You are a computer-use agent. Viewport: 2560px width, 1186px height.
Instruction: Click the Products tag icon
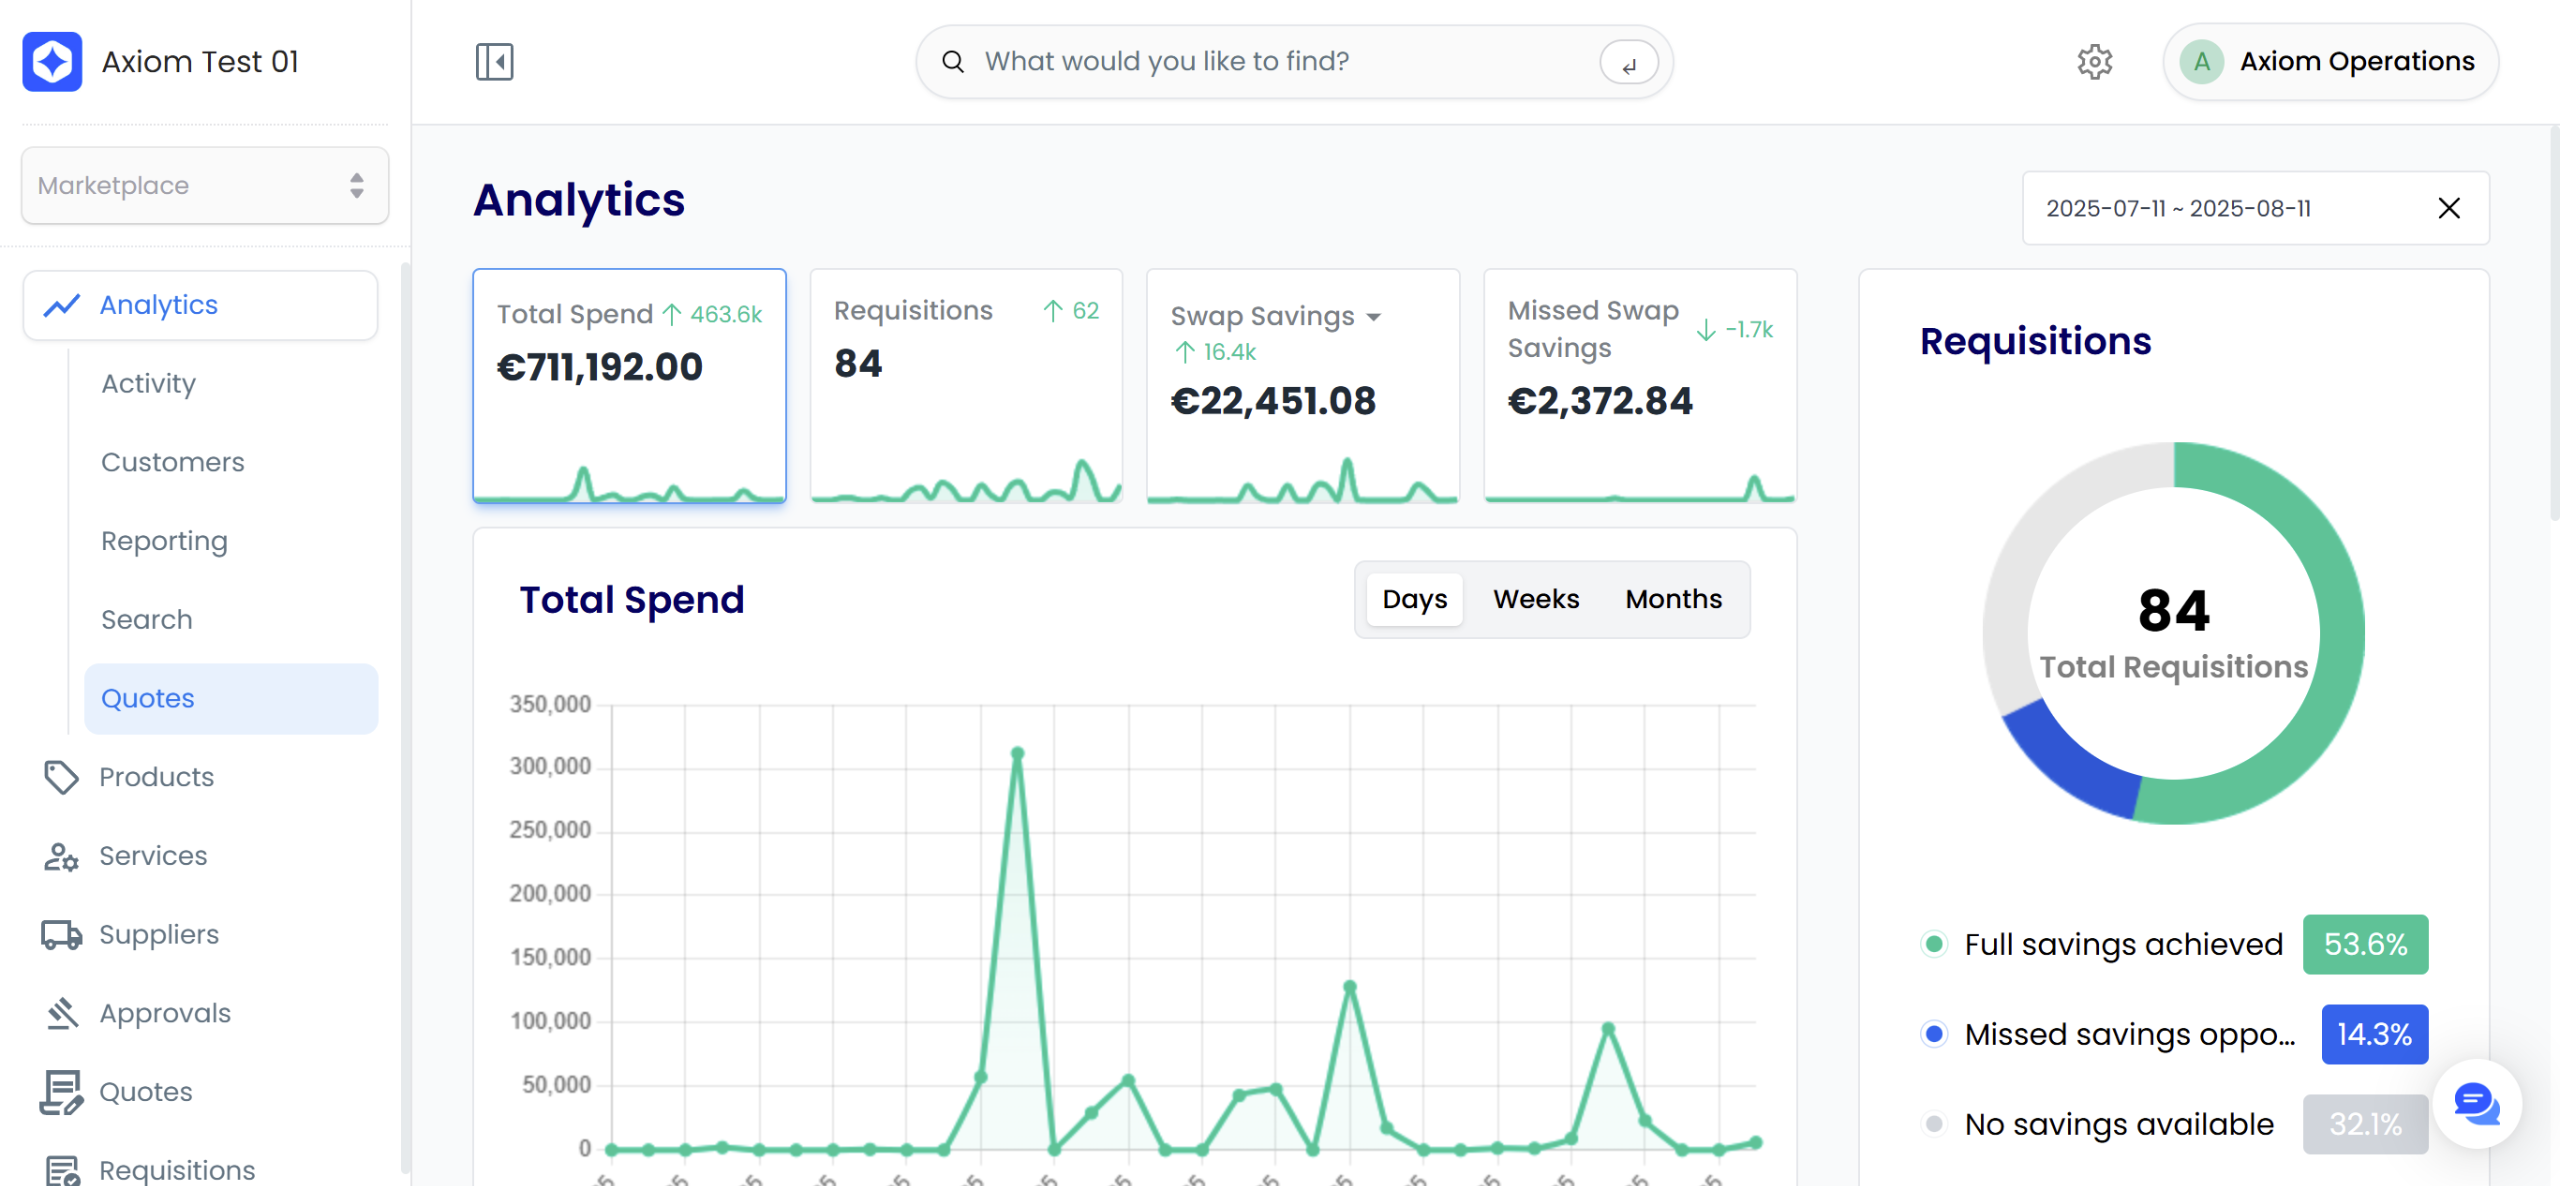pyautogui.click(x=61, y=777)
